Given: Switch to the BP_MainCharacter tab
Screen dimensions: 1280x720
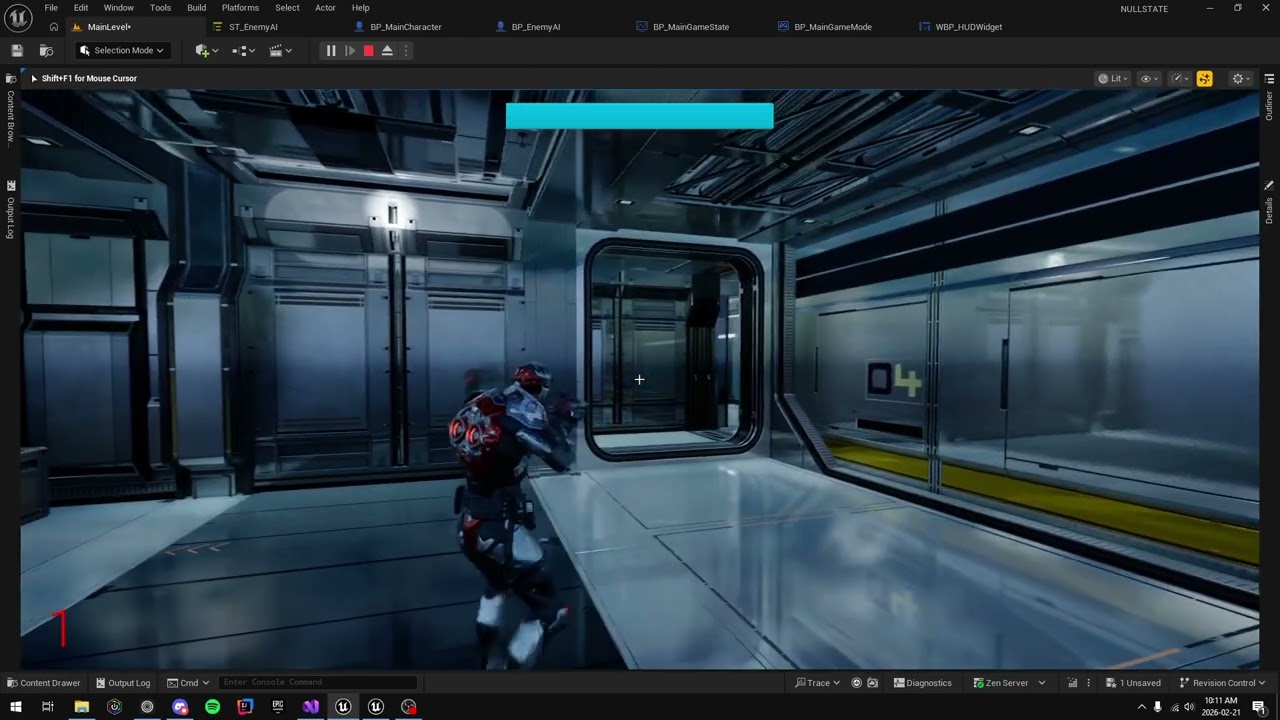Looking at the screenshot, I should (x=406, y=27).
